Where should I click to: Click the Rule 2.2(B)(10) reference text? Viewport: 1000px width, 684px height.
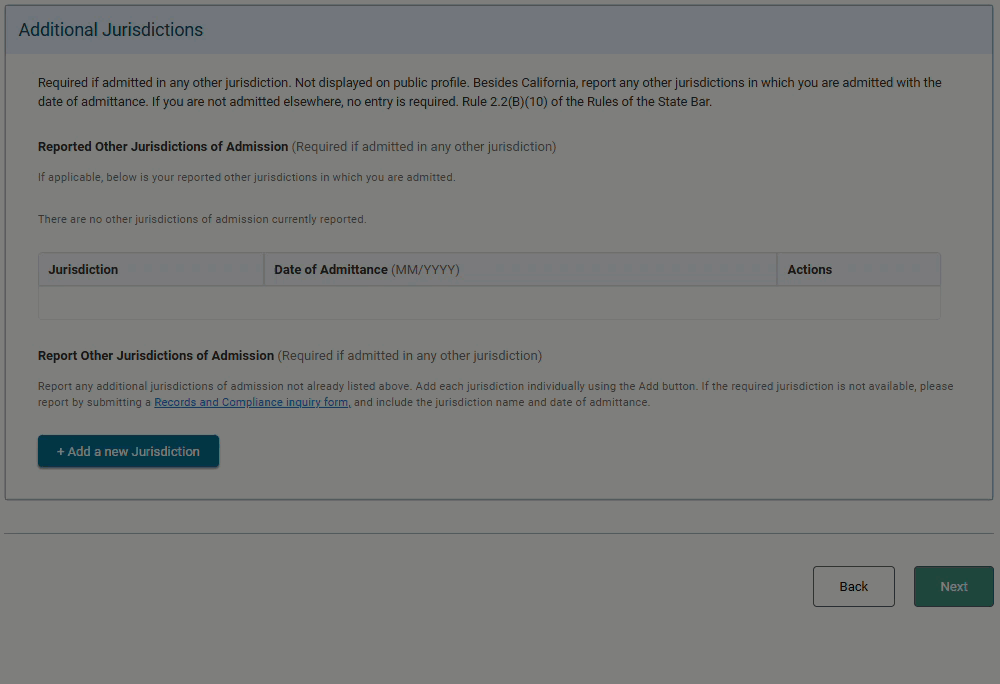pyautogui.click(x=573, y=101)
